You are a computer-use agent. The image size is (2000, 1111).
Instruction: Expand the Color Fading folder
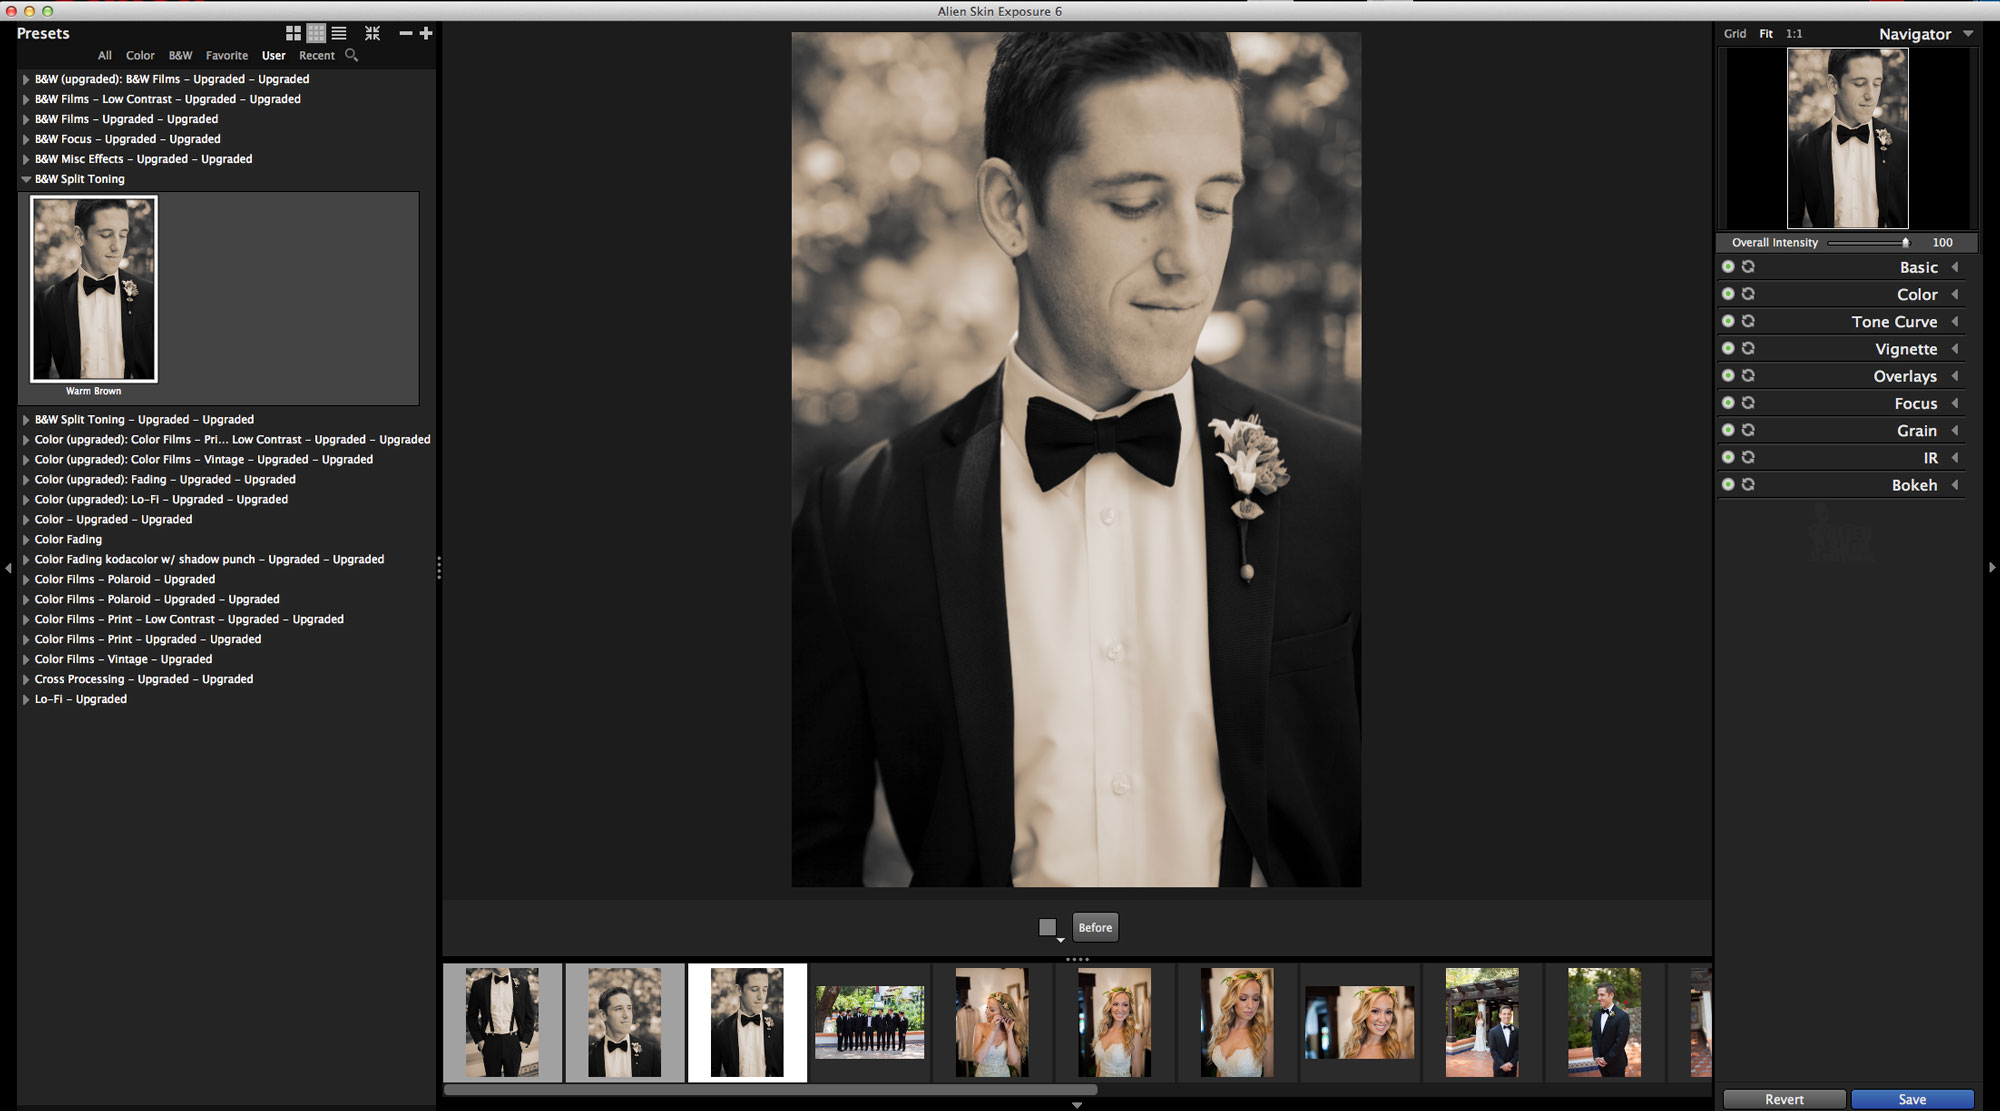pyautogui.click(x=26, y=539)
